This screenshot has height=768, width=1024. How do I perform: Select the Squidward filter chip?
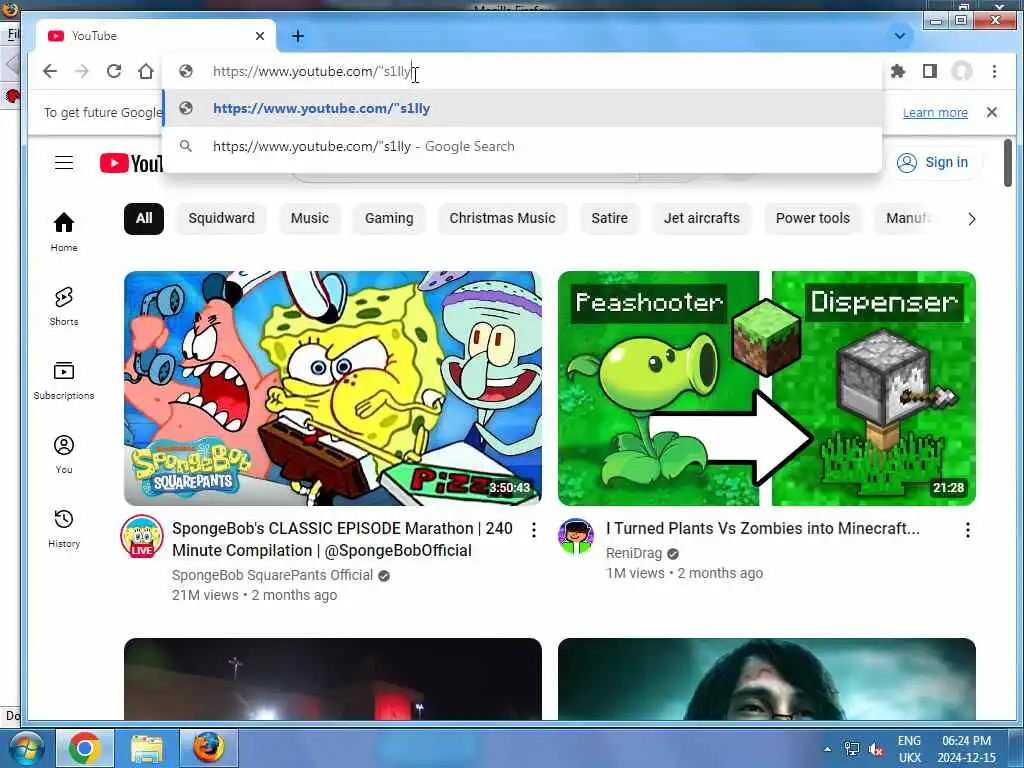(221, 218)
